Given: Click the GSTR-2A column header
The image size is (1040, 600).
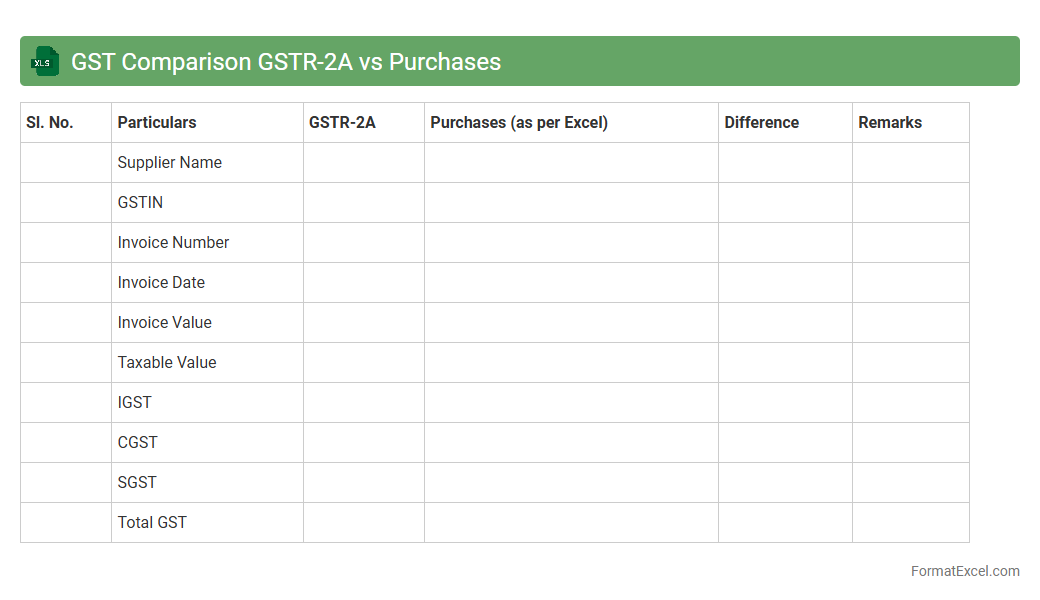Looking at the screenshot, I should coord(342,122).
